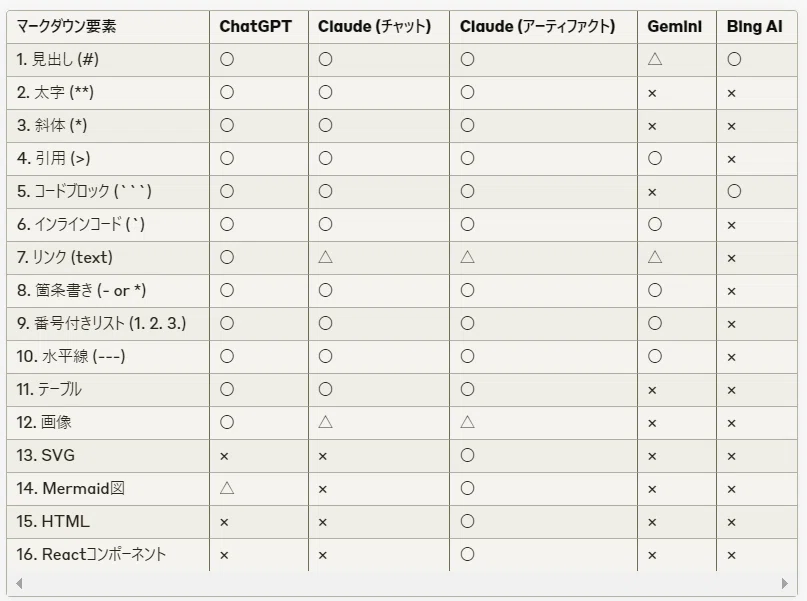Click the triangle mark for Gemini in 見出し row
Image resolution: width=807 pixels, height=601 pixels.
[x=655, y=59]
